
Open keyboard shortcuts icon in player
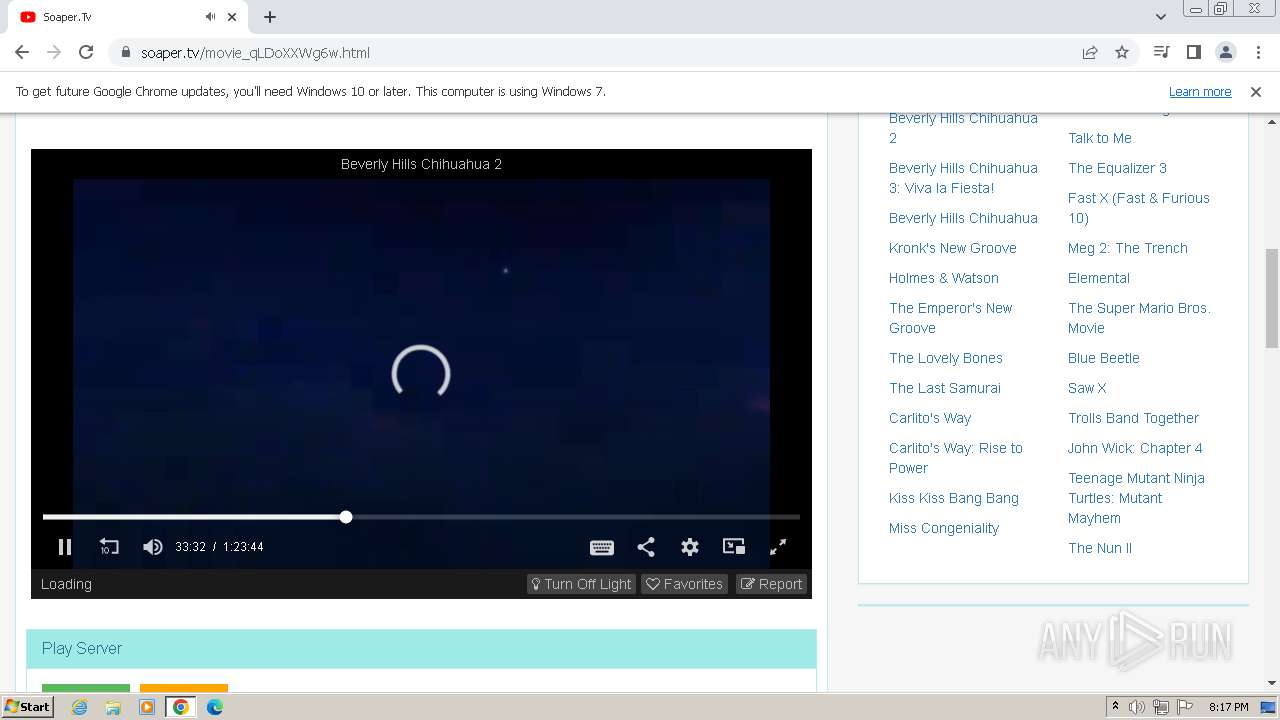(602, 547)
